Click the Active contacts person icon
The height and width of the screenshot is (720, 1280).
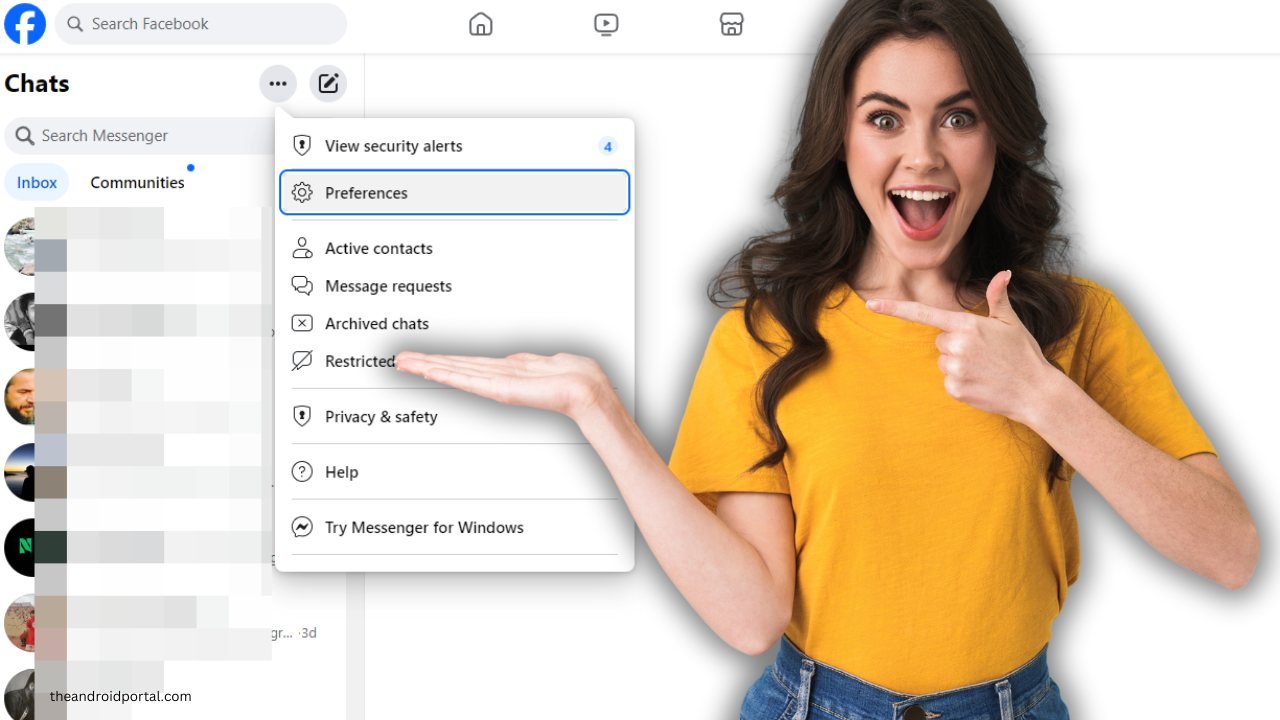click(302, 248)
